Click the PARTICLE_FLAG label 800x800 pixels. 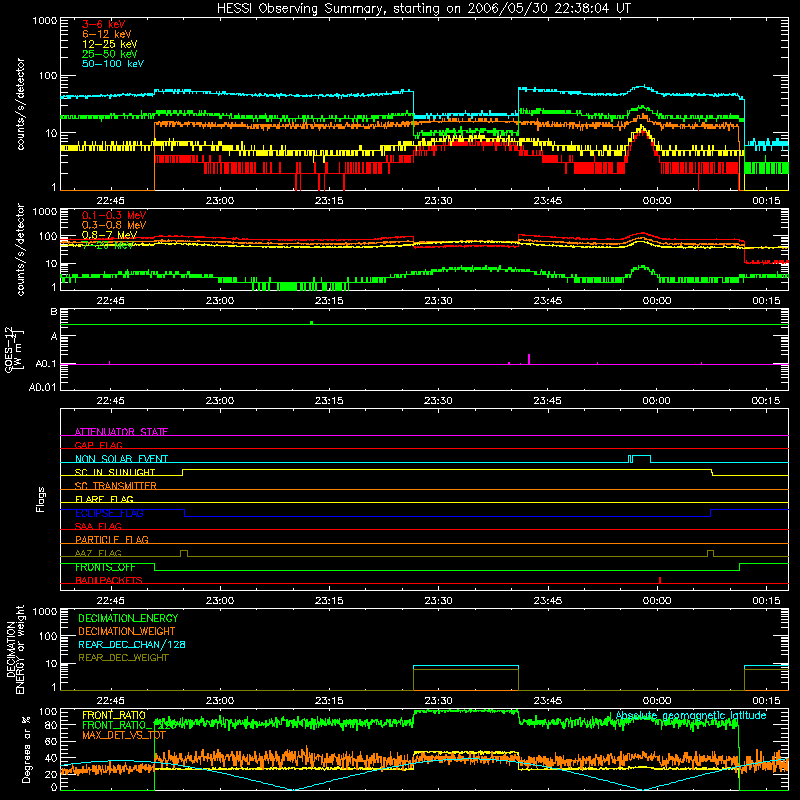(x=112, y=539)
